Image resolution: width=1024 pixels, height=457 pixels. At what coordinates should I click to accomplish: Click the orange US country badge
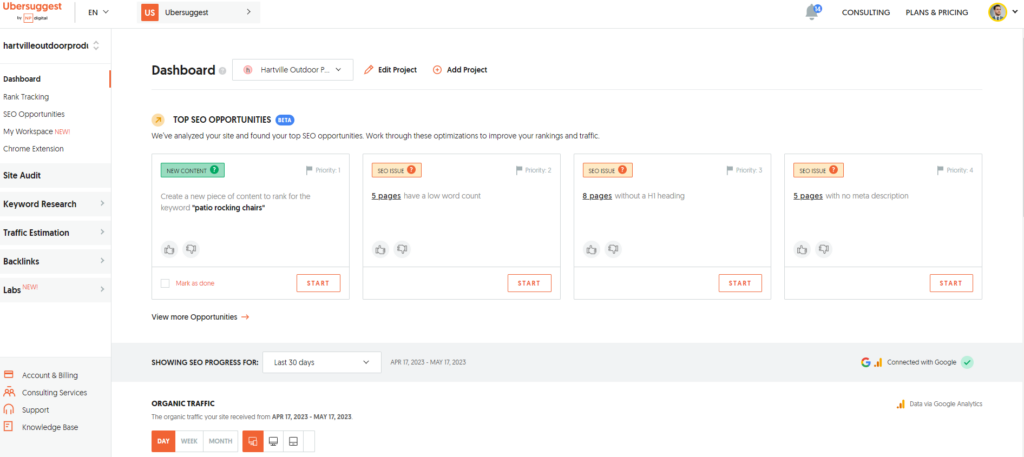[150, 12]
